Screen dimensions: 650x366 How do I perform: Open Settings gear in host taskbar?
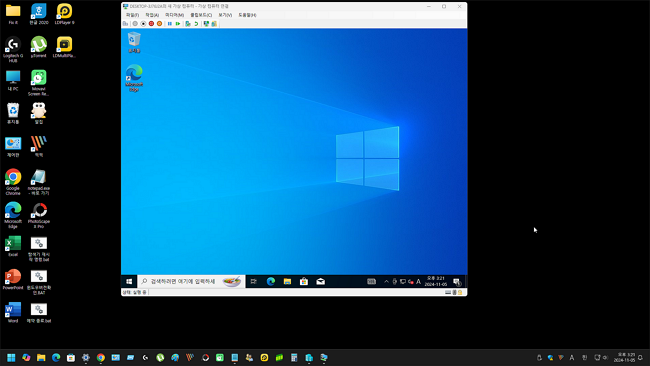click(86, 357)
